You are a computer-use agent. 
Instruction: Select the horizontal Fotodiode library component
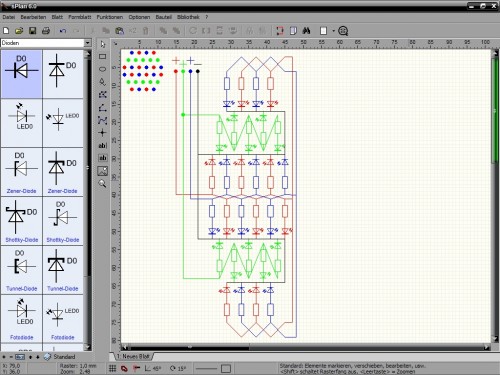click(22, 318)
